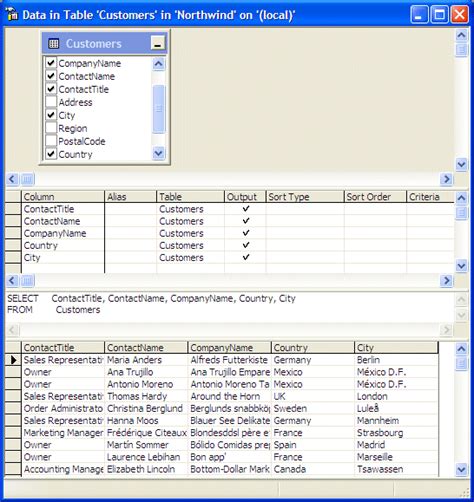Check the Region field checkbox
The width and height of the screenshot is (474, 502).
coord(51,128)
